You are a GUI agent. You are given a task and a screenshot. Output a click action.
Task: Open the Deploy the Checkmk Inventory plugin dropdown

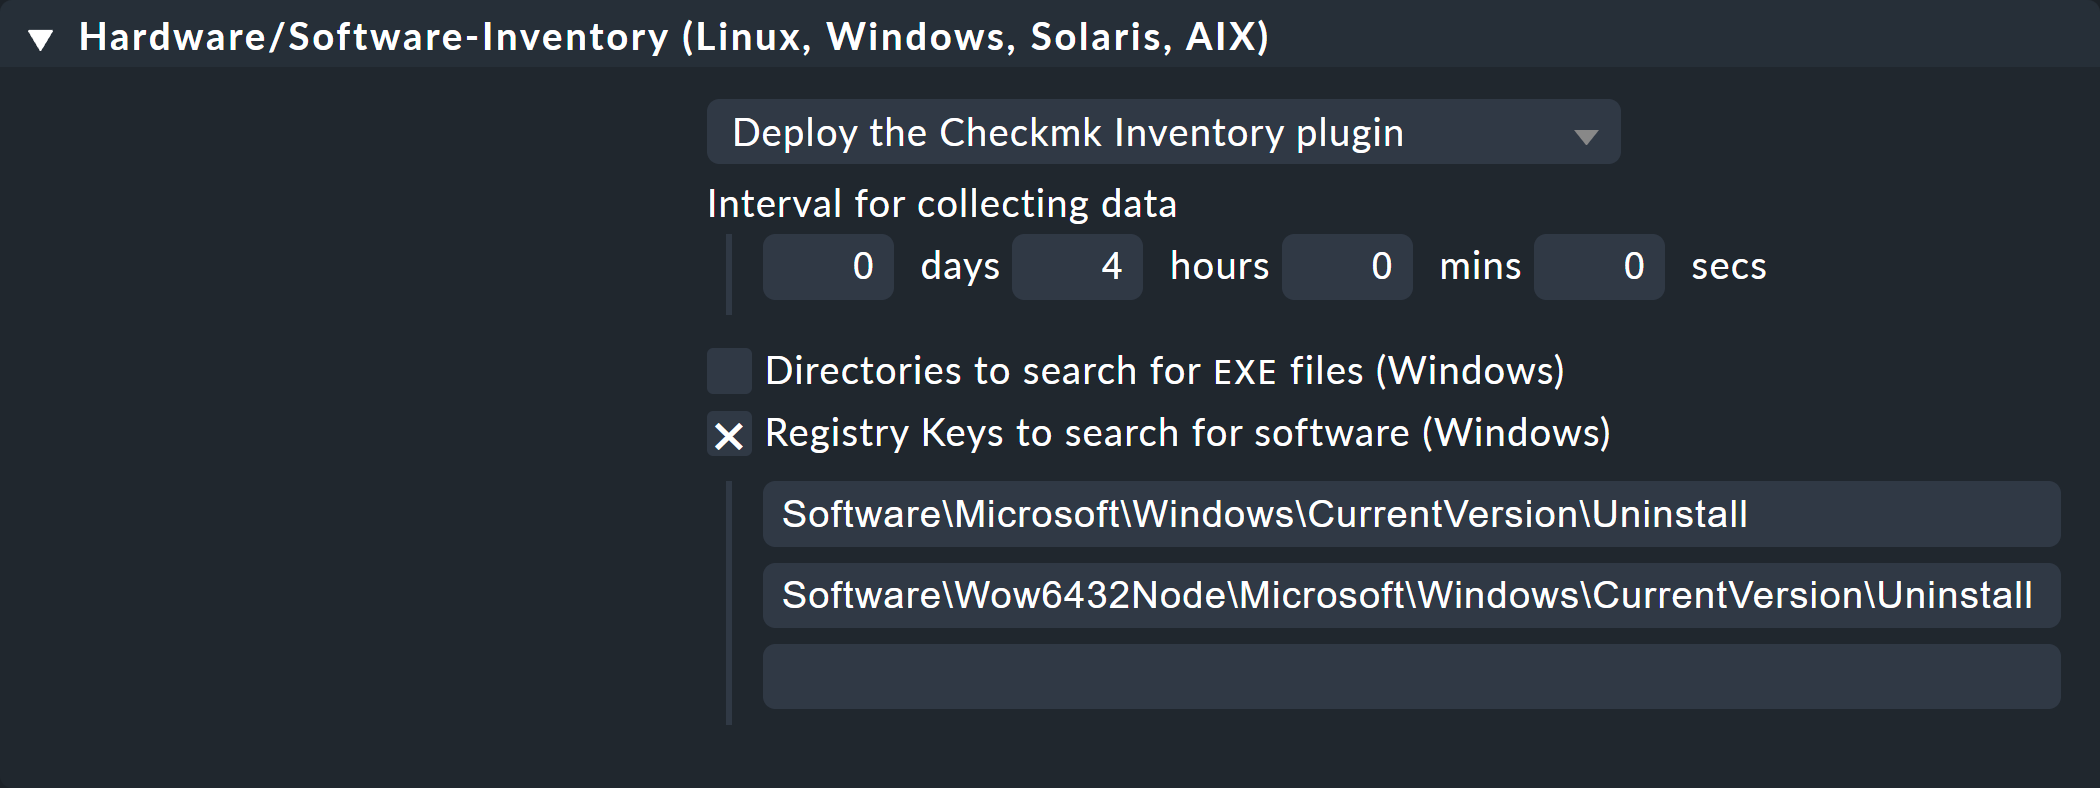[1163, 132]
